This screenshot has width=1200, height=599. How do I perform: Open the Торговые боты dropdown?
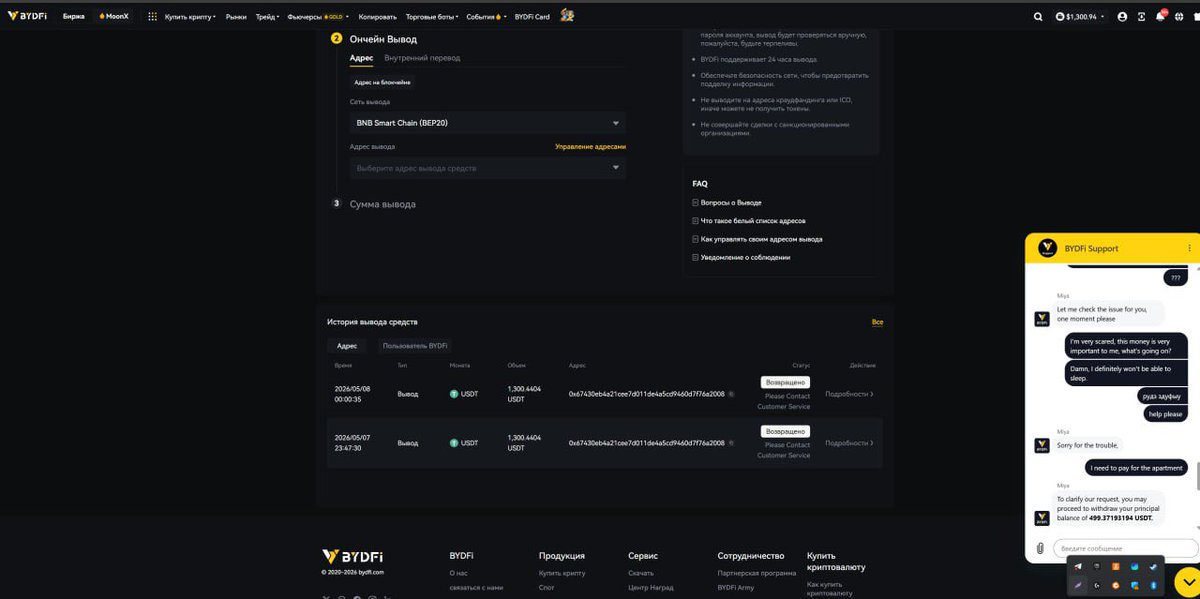click(x=432, y=17)
